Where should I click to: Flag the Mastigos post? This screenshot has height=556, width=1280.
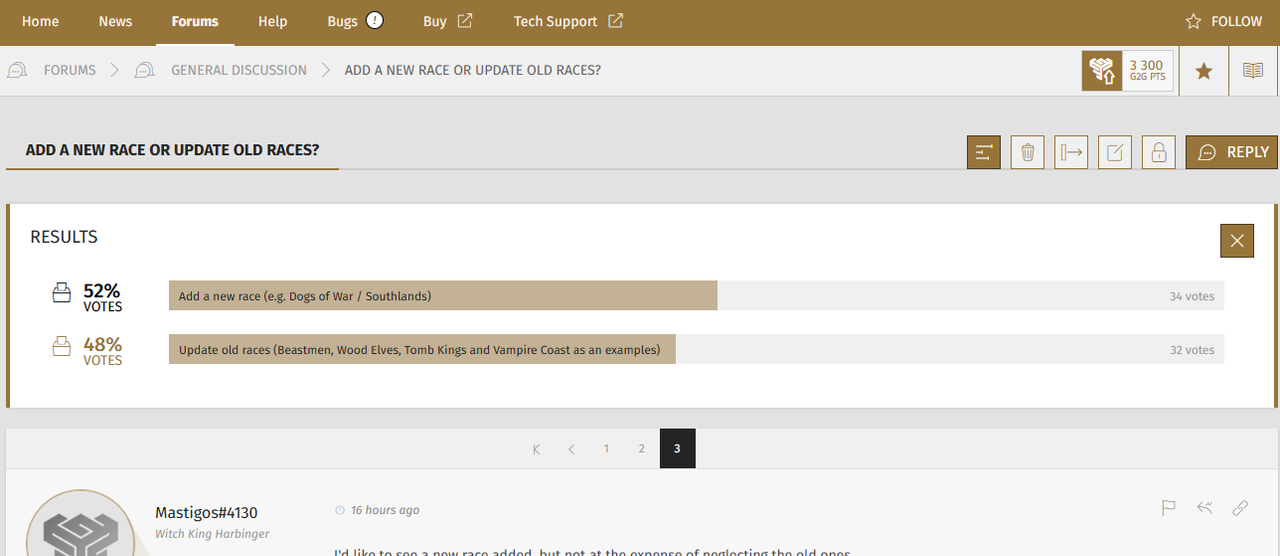coord(1168,508)
